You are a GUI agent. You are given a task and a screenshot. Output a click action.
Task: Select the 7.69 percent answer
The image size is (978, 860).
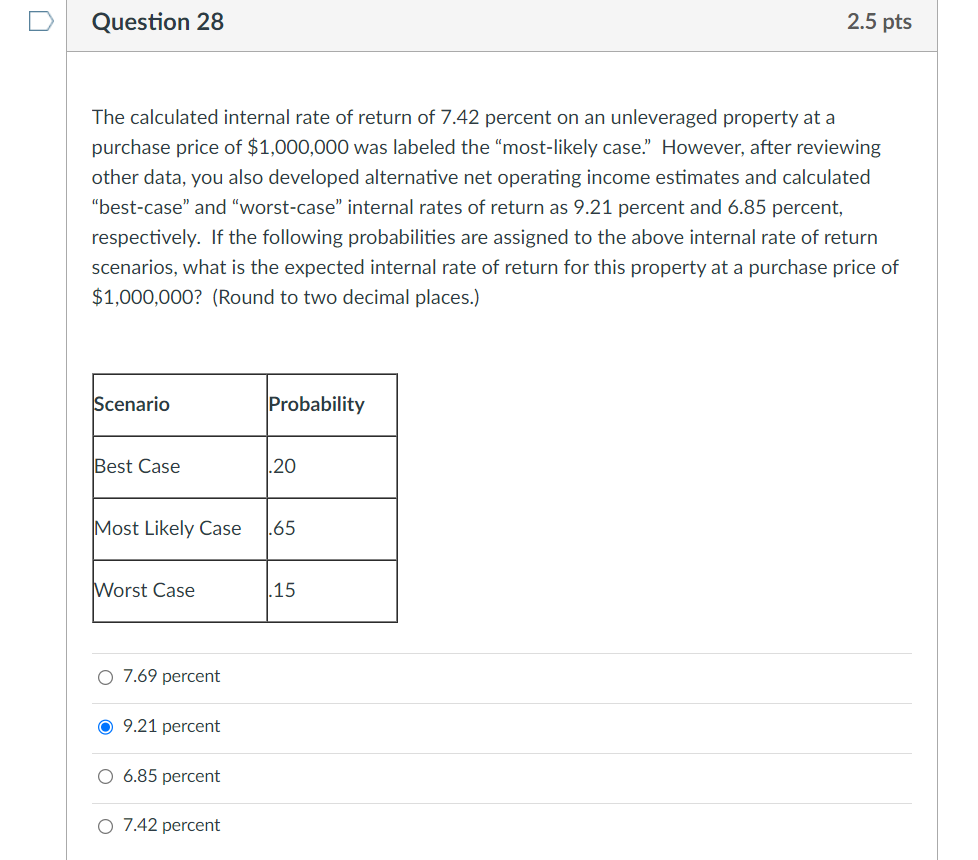pos(105,677)
